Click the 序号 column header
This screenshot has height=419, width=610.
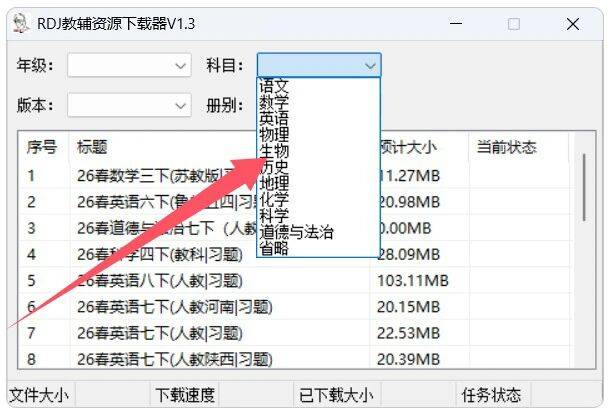click(x=42, y=147)
